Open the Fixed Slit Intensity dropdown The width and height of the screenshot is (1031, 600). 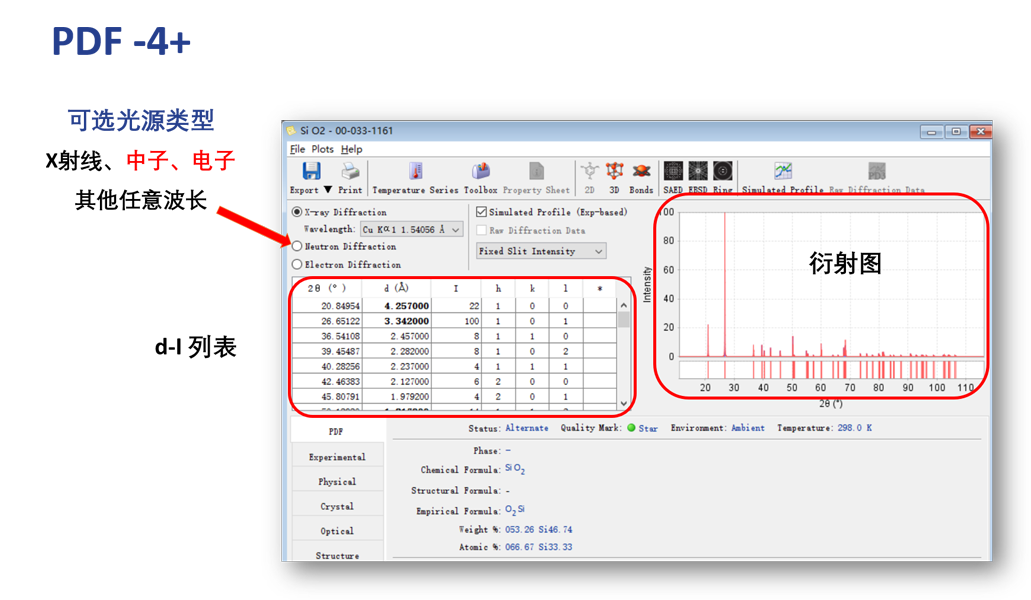(540, 251)
